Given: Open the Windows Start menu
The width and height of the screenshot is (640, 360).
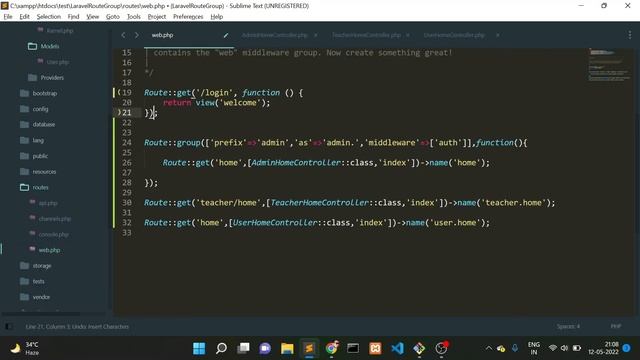Looking at the screenshot, I should pos(199,348).
